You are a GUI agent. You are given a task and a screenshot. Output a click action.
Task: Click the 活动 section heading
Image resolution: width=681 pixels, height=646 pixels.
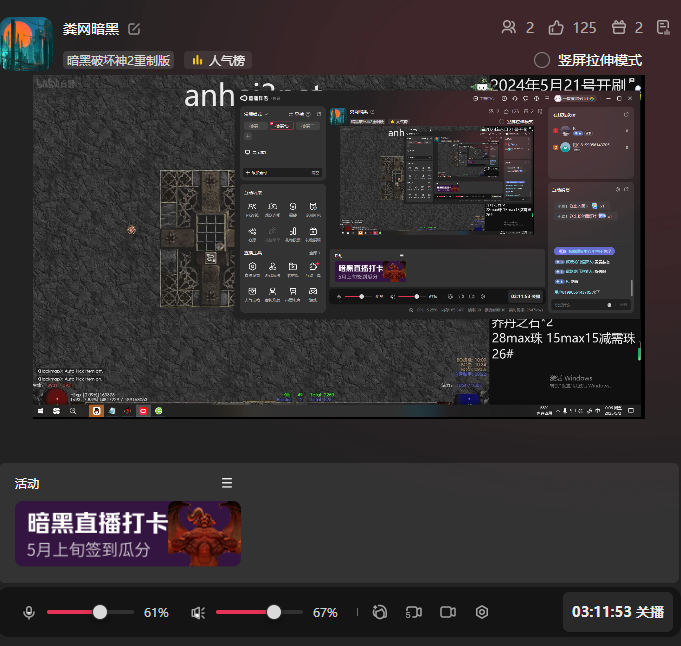[x=27, y=484]
